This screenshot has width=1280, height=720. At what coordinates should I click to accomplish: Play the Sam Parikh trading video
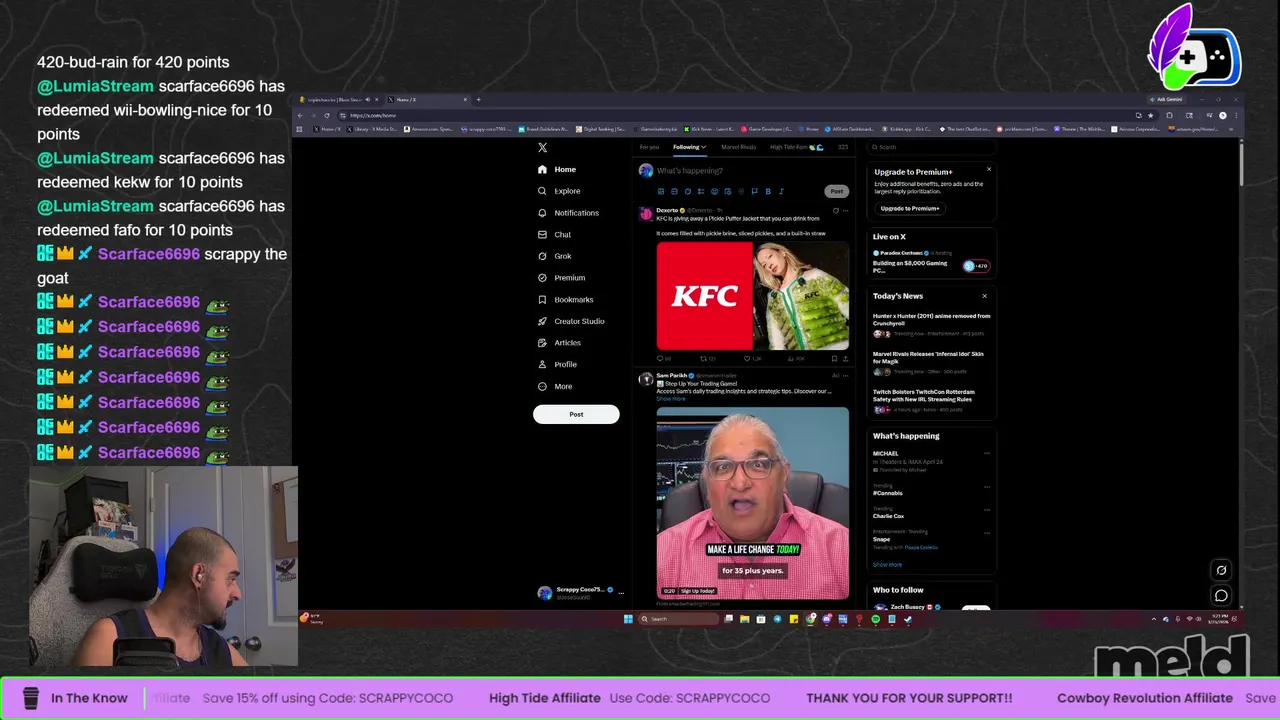coord(753,503)
